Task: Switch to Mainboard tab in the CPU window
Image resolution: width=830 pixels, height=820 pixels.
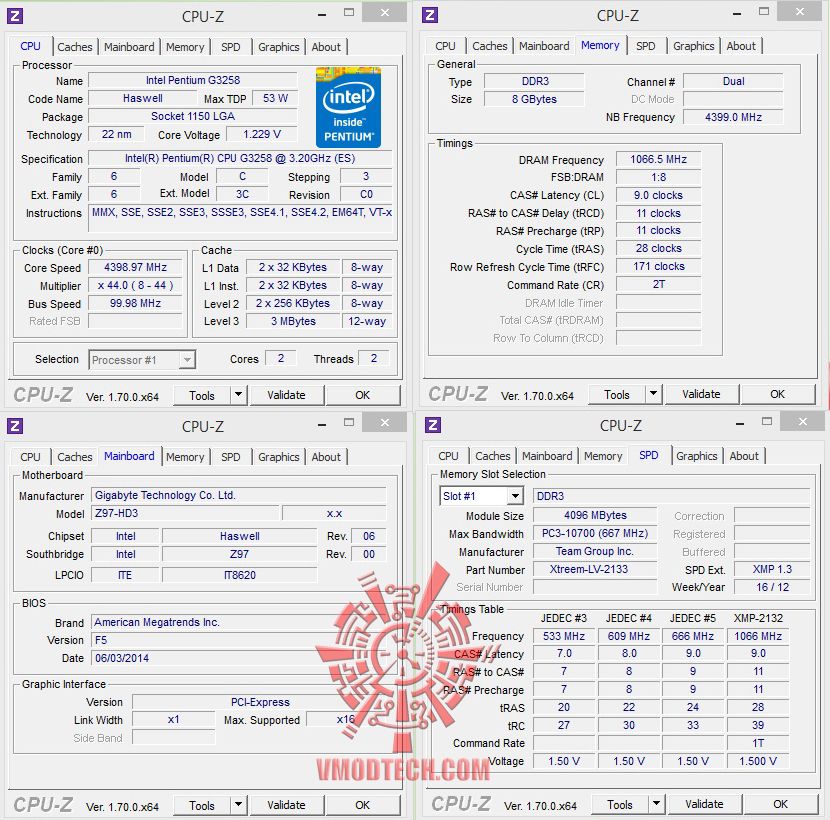Action: point(129,47)
